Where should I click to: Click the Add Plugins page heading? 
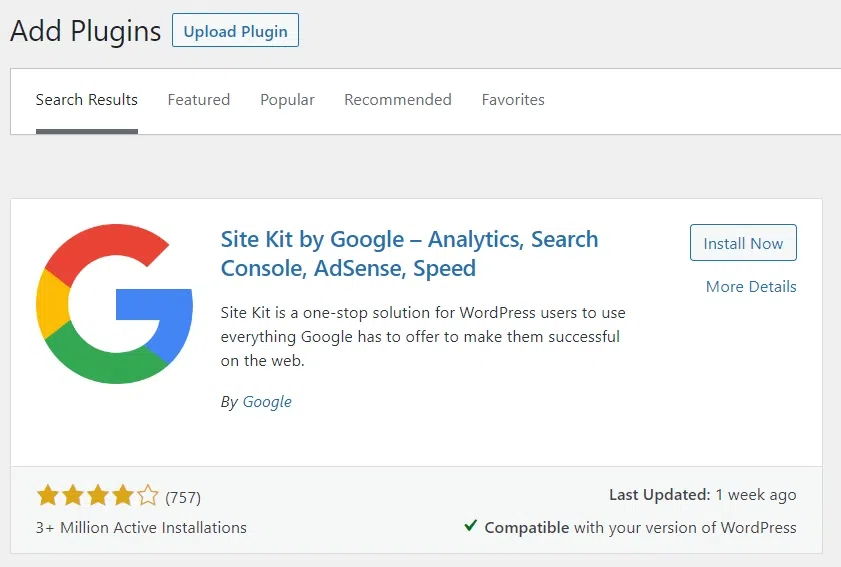[x=85, y=31]
